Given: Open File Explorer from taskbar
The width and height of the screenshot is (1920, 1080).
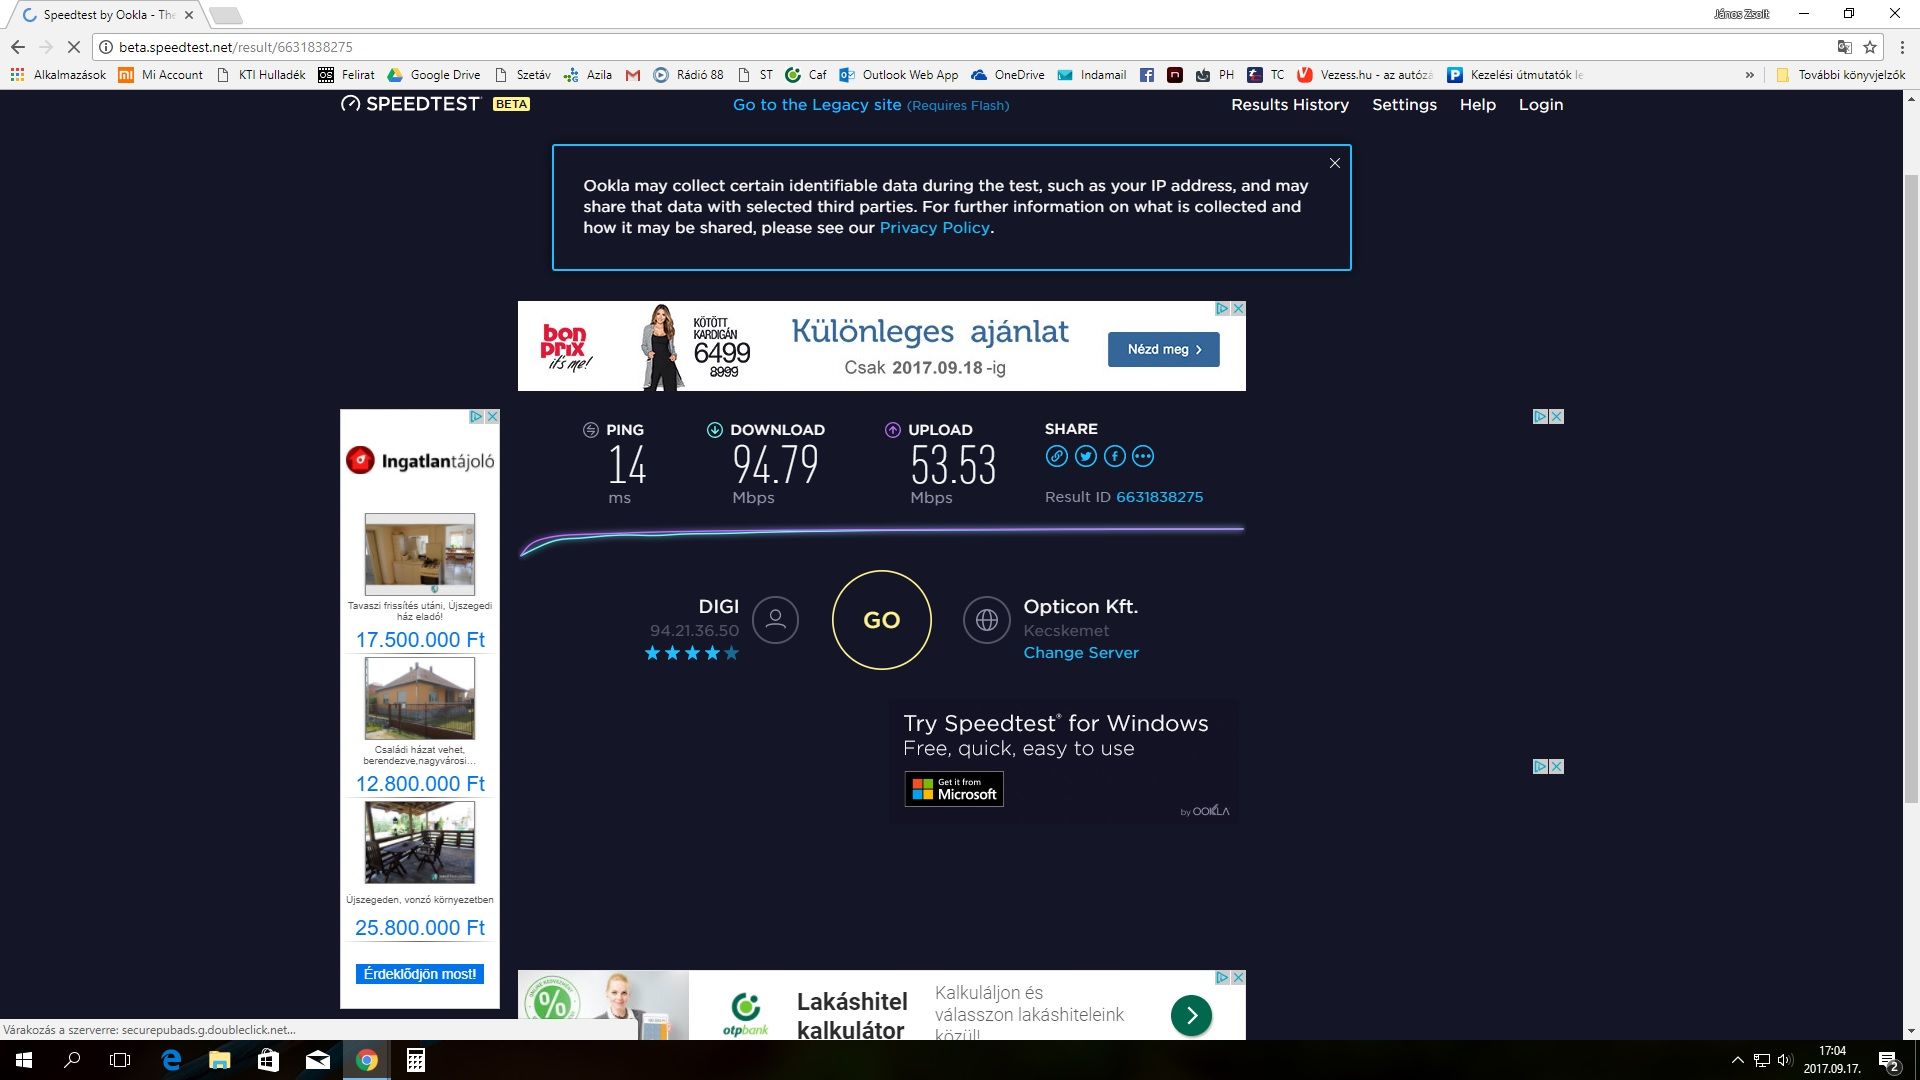Looking at the screenshot, I should [220, 1060].
